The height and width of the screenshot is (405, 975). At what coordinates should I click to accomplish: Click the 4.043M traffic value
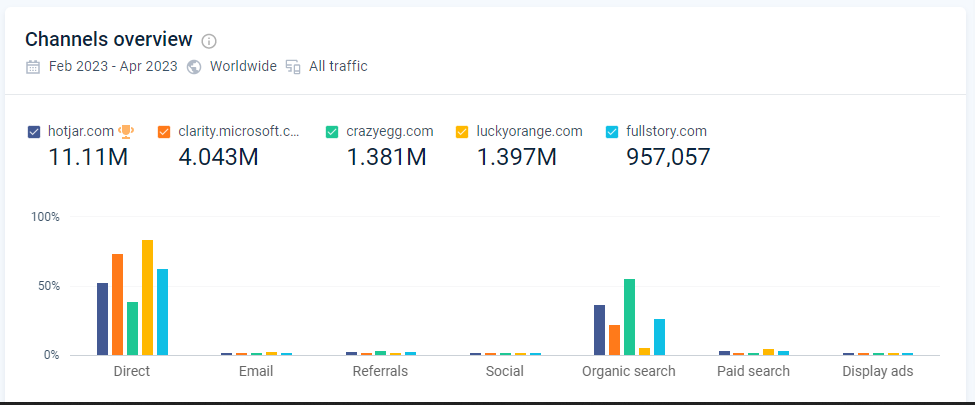[x=218, y=157]
